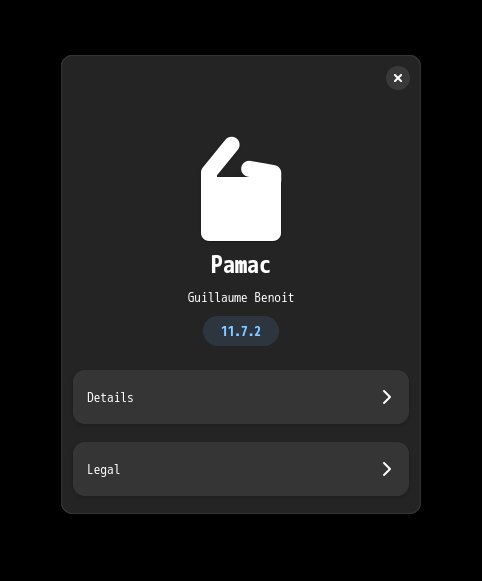Click the X icon in the dialog corner
The width and height of the screenshot is (482, 581).
pos(398,78)
